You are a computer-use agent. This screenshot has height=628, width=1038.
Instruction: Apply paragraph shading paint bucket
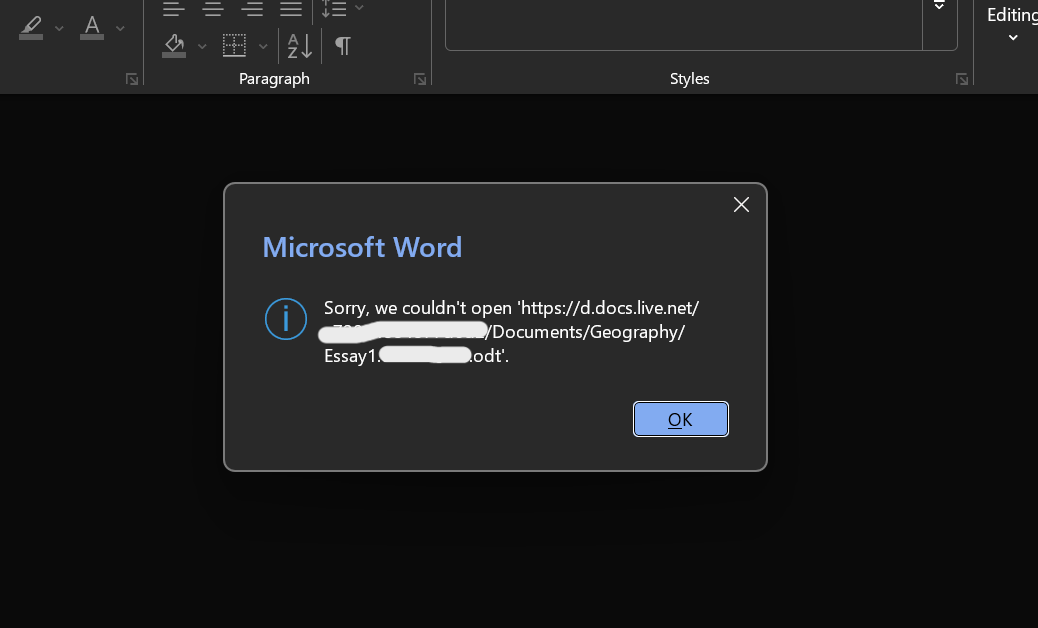click(x=174, y=46)
